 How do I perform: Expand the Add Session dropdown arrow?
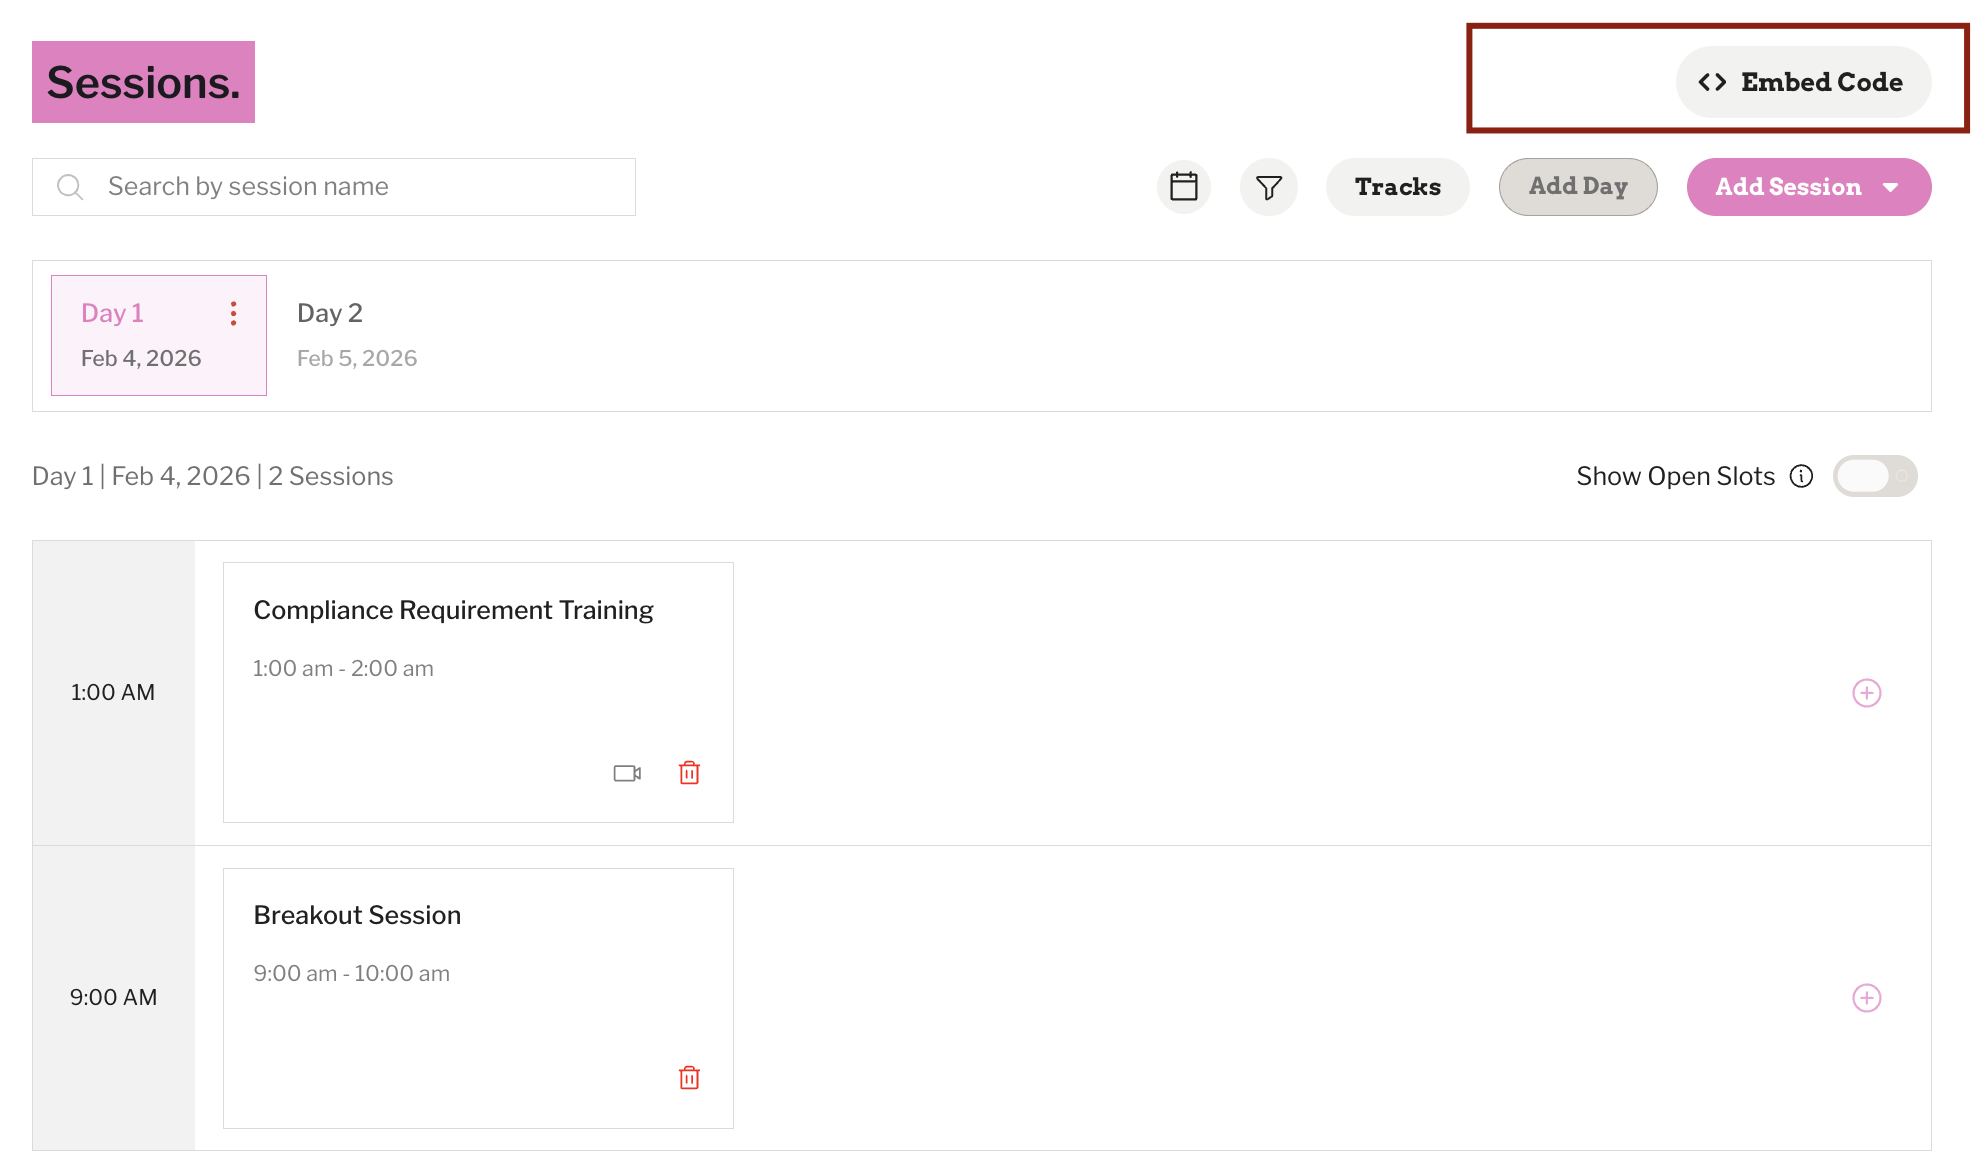point(1890,187)
